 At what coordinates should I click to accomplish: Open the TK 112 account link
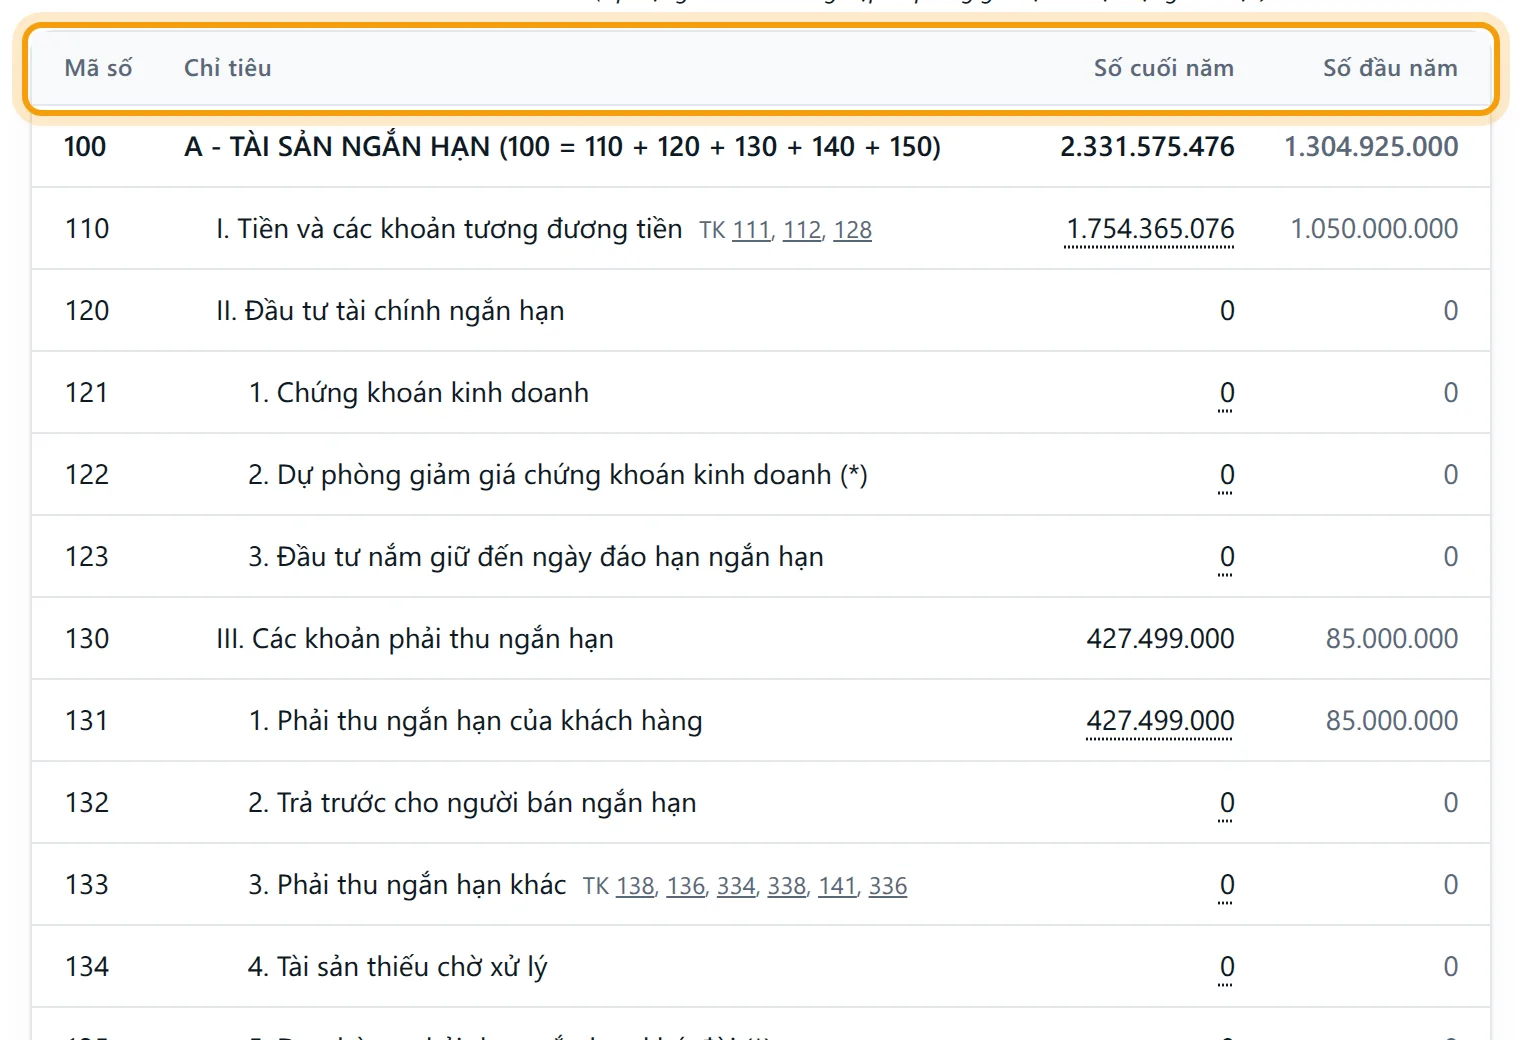coord(802,230)
